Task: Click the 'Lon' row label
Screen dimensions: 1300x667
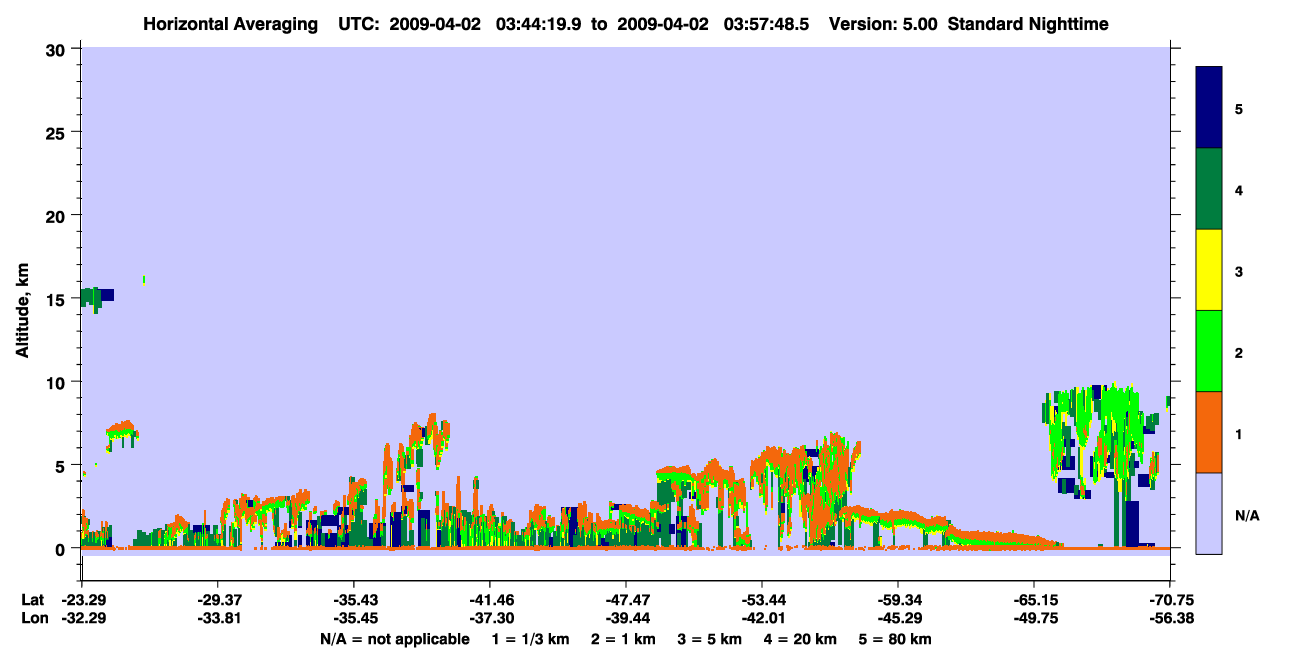Action: [33, 618]
